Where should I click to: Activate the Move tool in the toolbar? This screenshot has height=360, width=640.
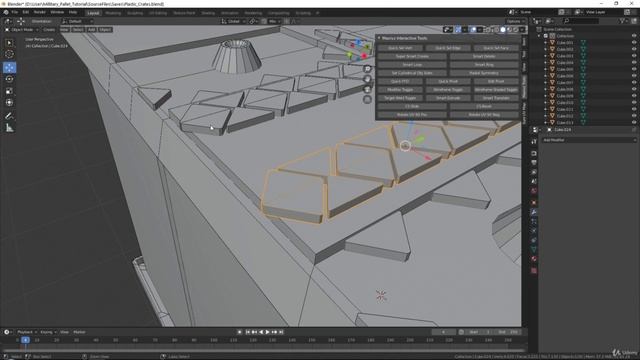tap(9, 67)
